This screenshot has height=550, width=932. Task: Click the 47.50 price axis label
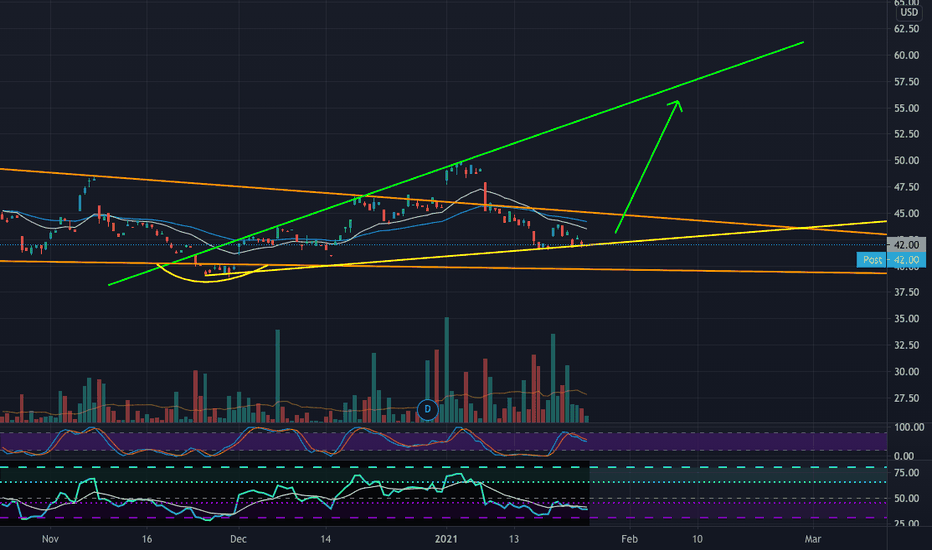pyautogui.click(x=906, y=187)
